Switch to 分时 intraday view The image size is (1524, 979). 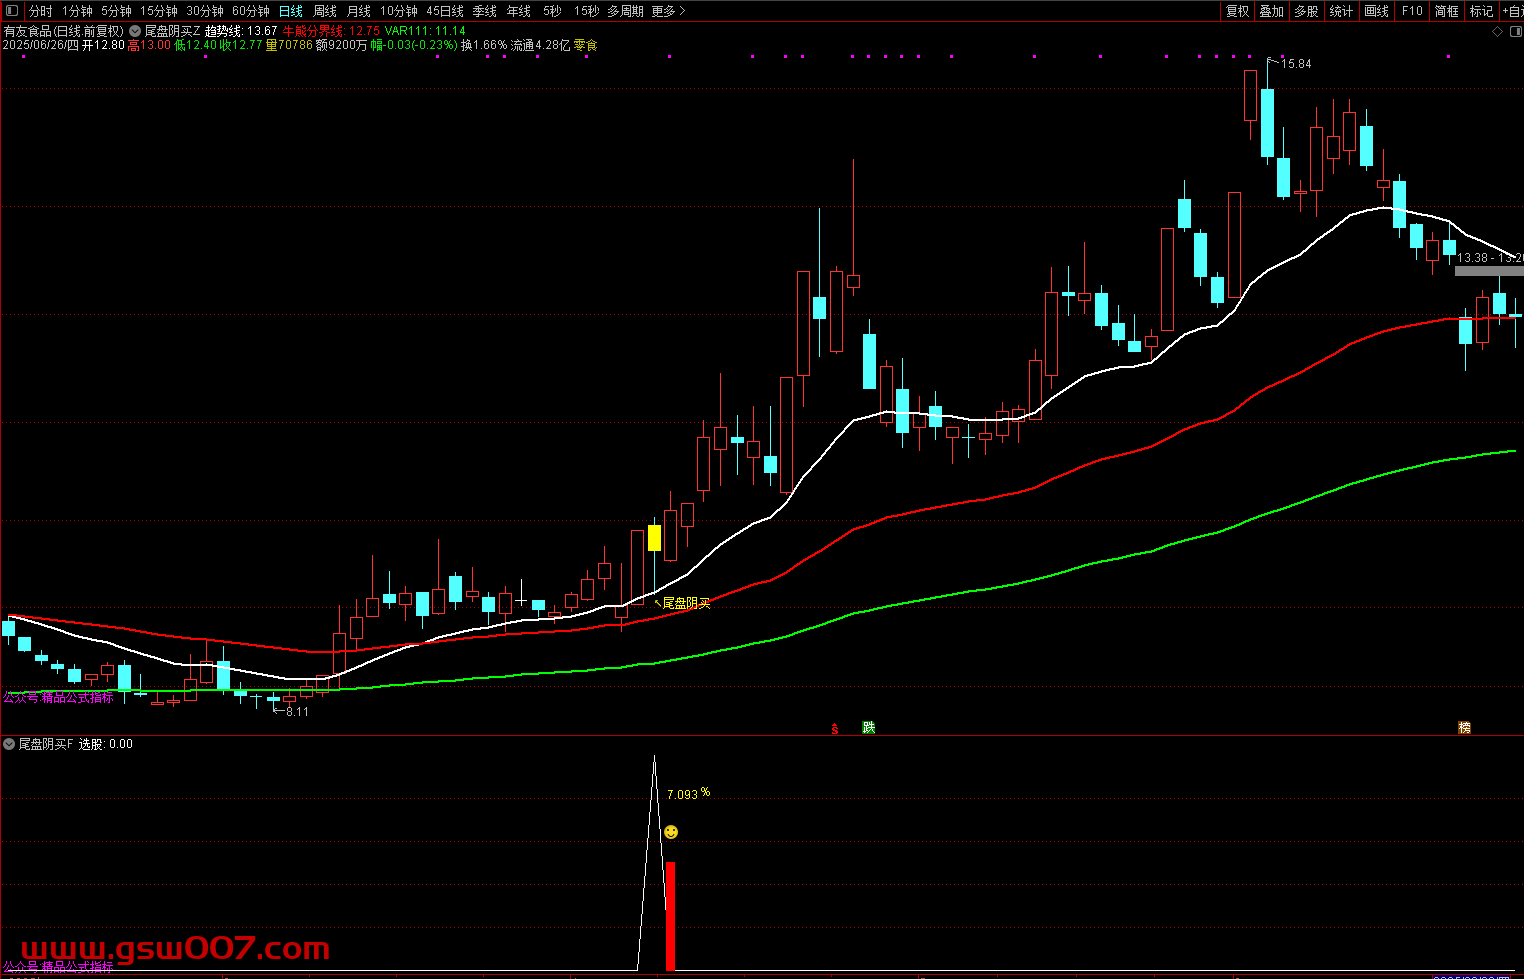pyautogui.click(x=40, y=11)
